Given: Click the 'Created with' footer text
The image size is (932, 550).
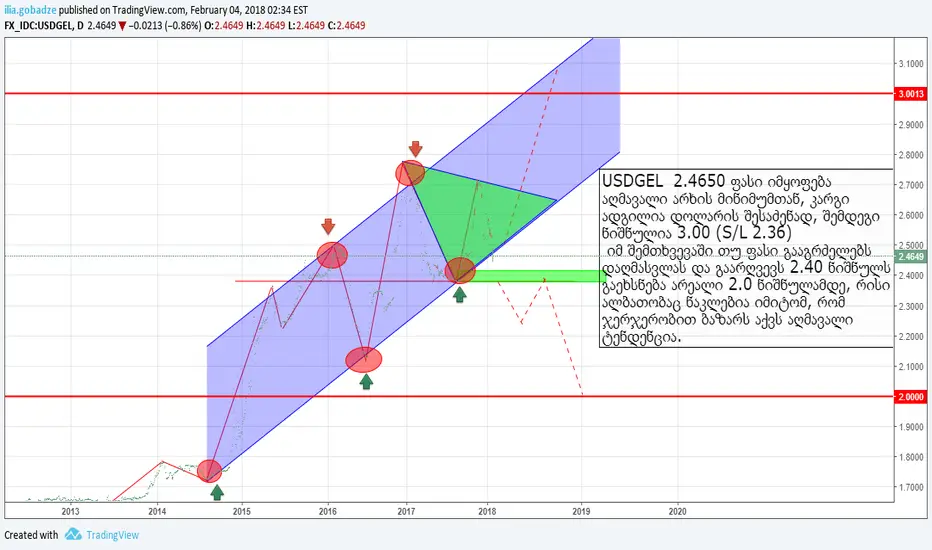Looking at the screenshot, I should (x=31, y=535).
